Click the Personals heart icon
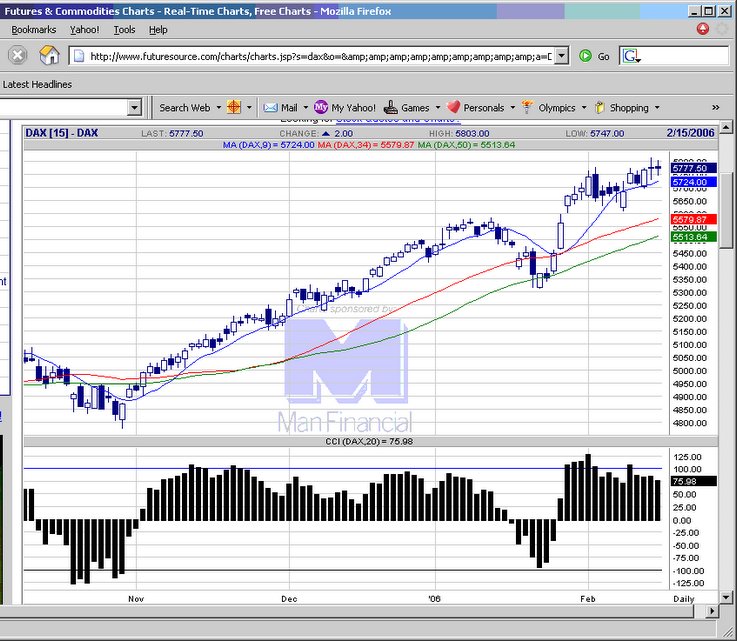This screenshot has width=737, height=641. [x=453, y=108]
